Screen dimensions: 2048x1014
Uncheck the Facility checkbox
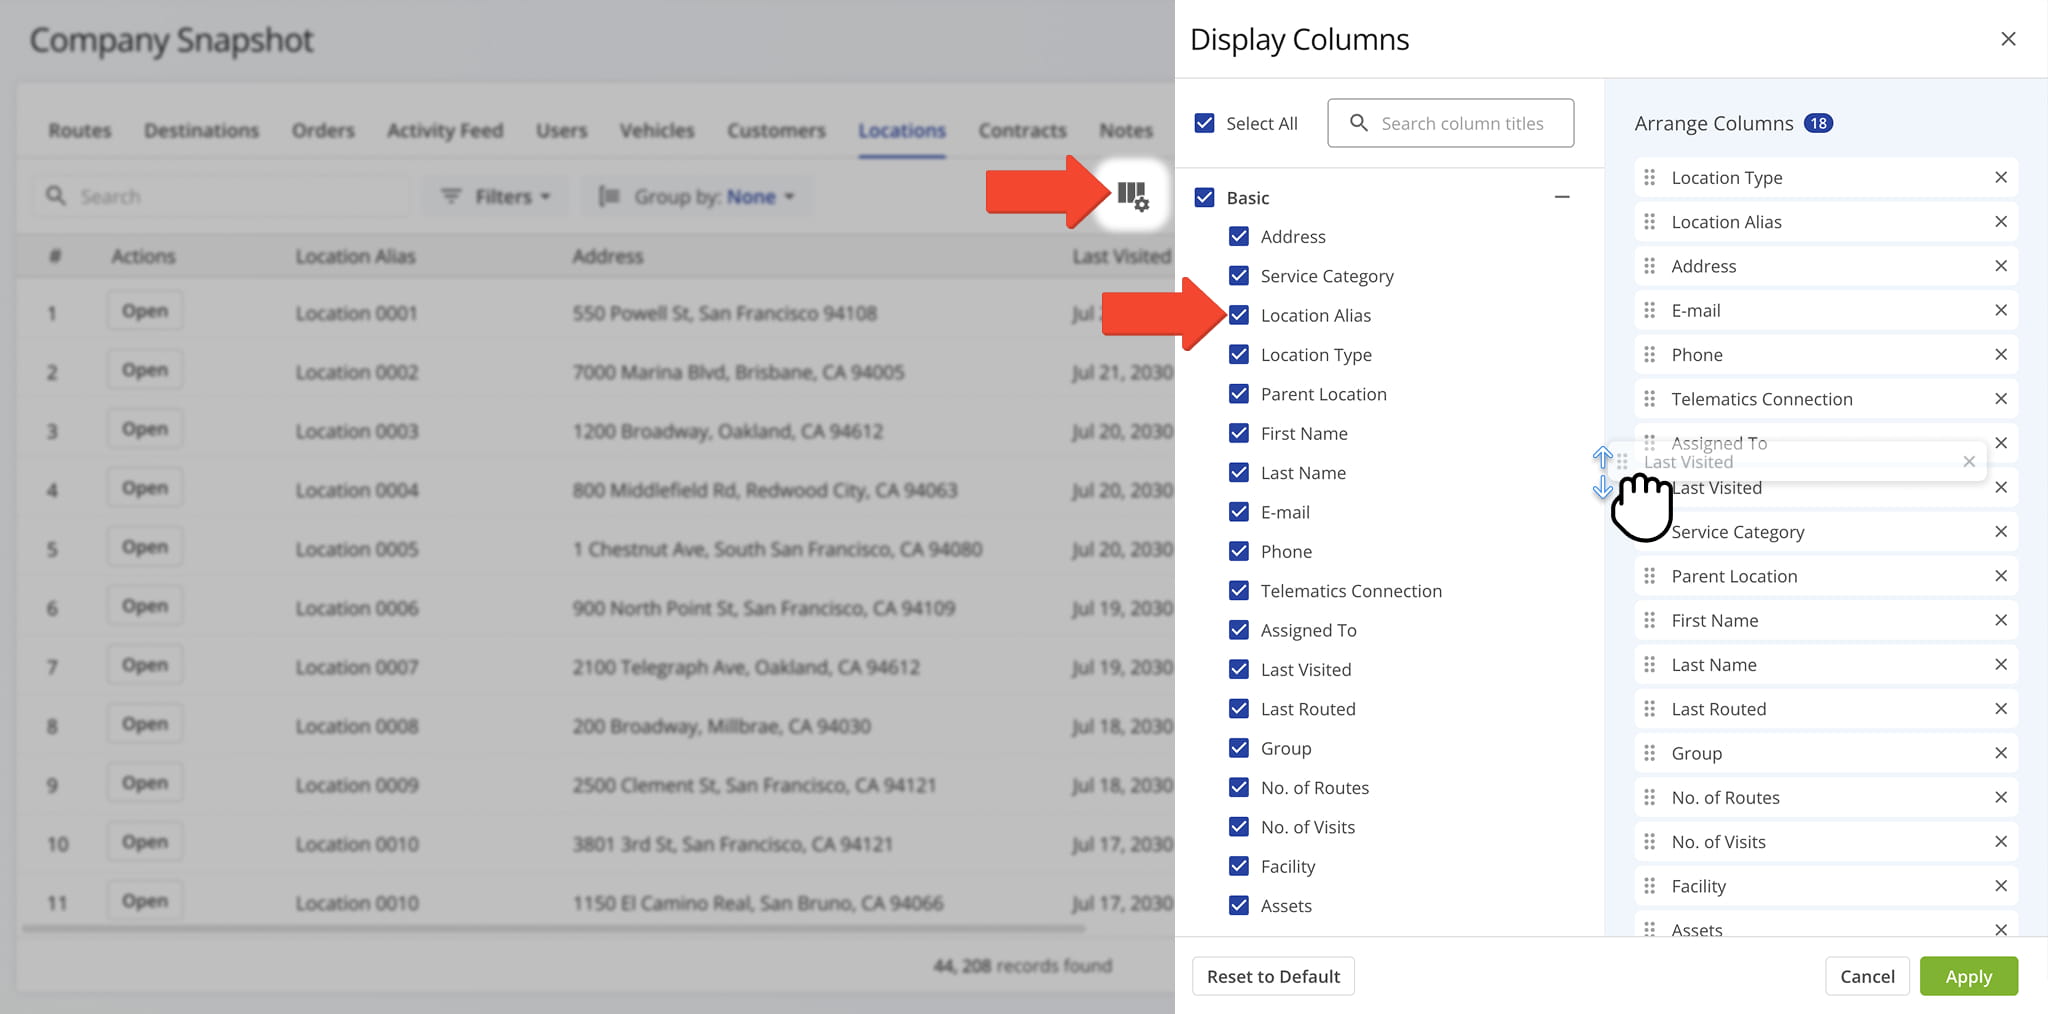(x=1239, y=866)
